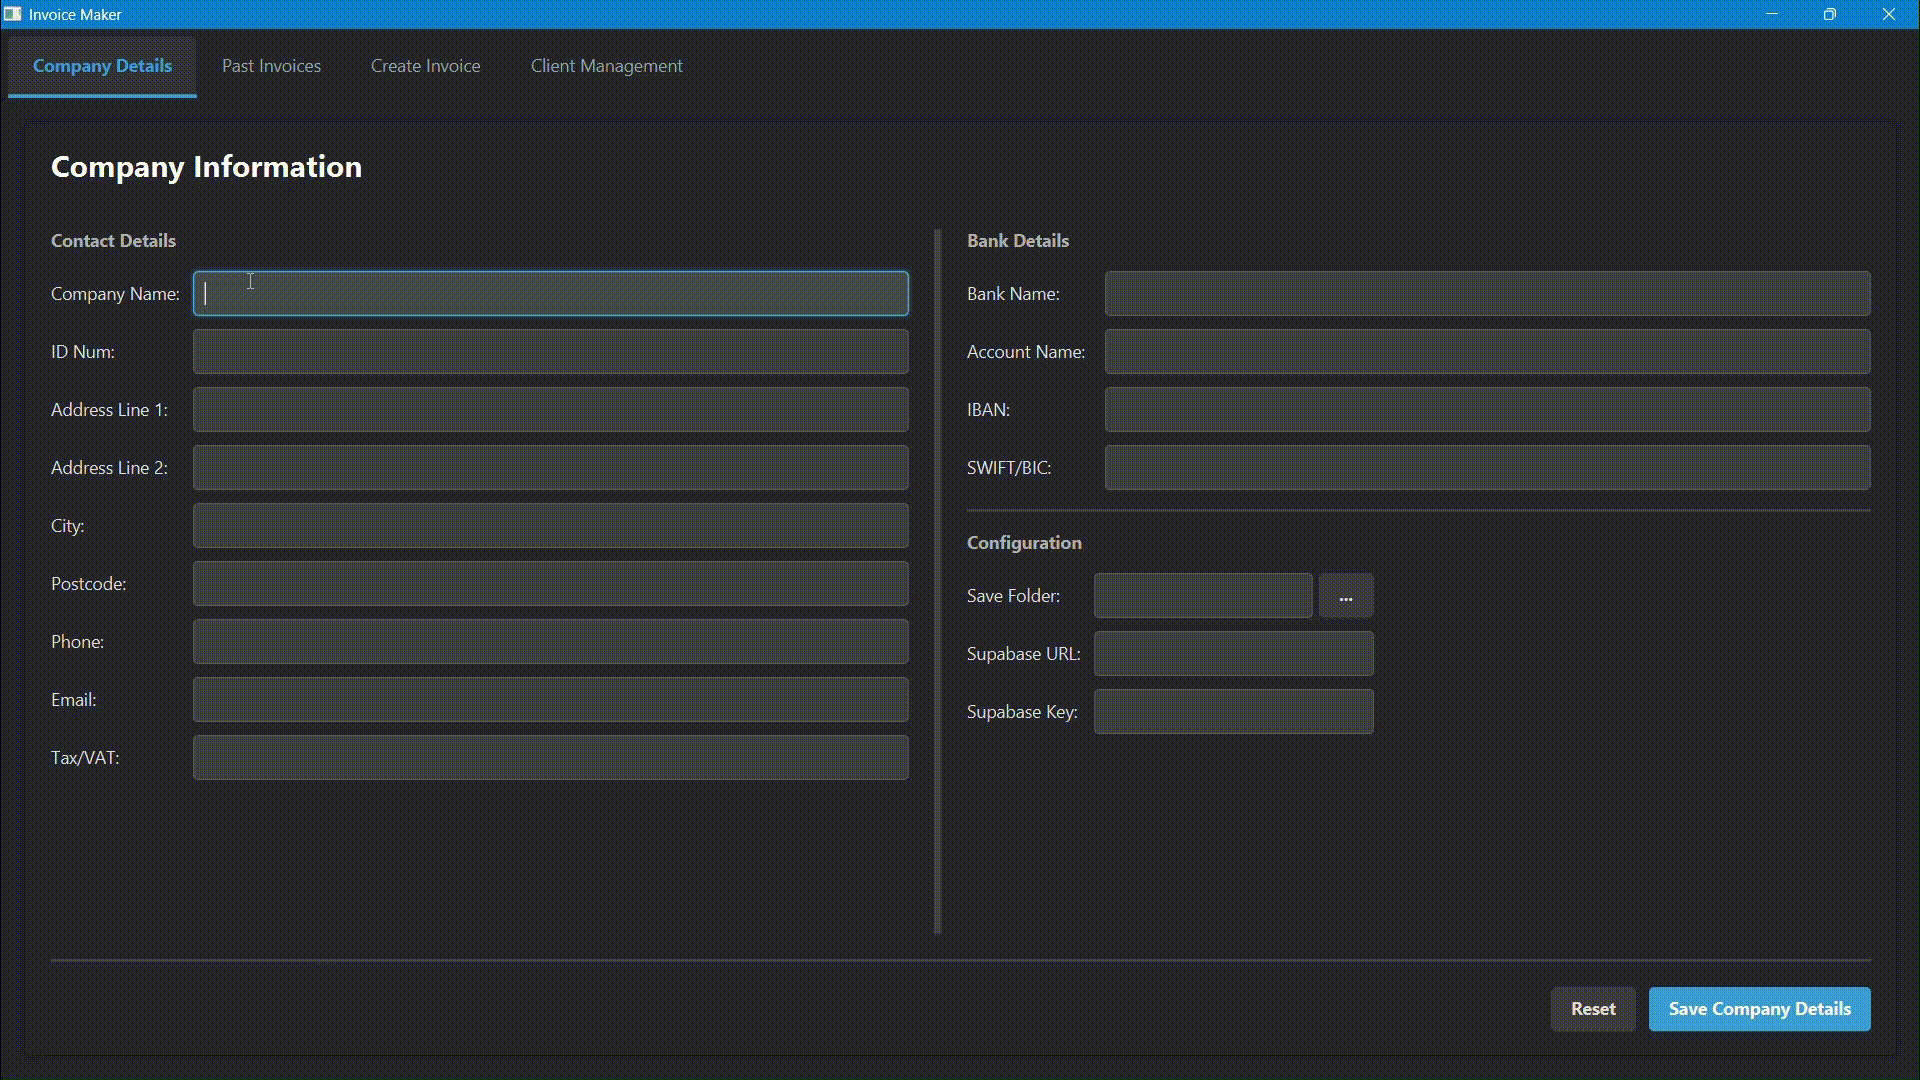Open the Save Folder browse dialog

[x=1345, y=595]
